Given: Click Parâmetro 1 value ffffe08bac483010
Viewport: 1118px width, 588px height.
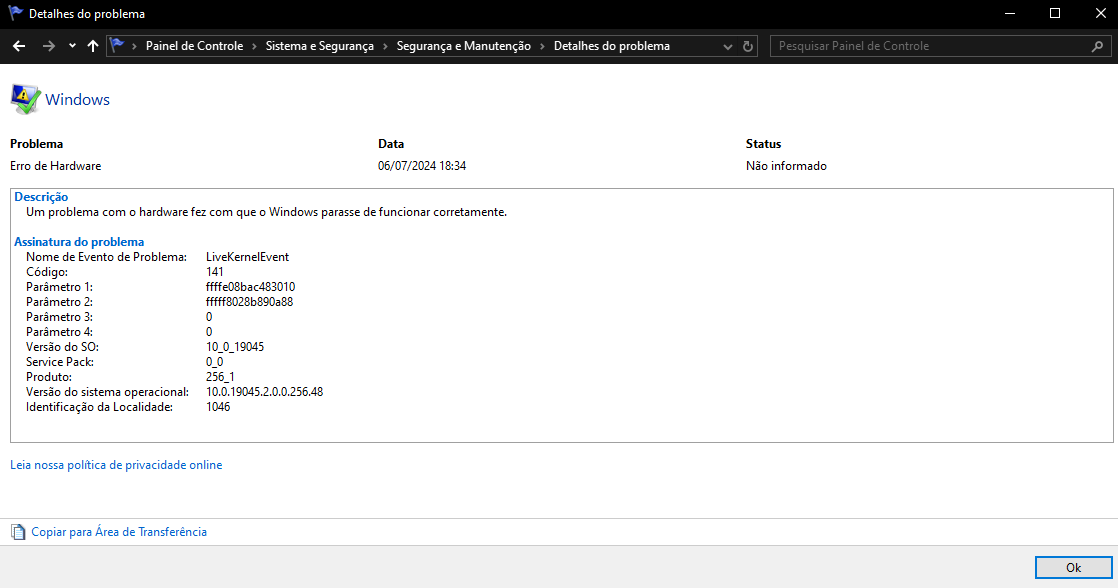Looking at the screenshot, I should [x=250, y=287].
